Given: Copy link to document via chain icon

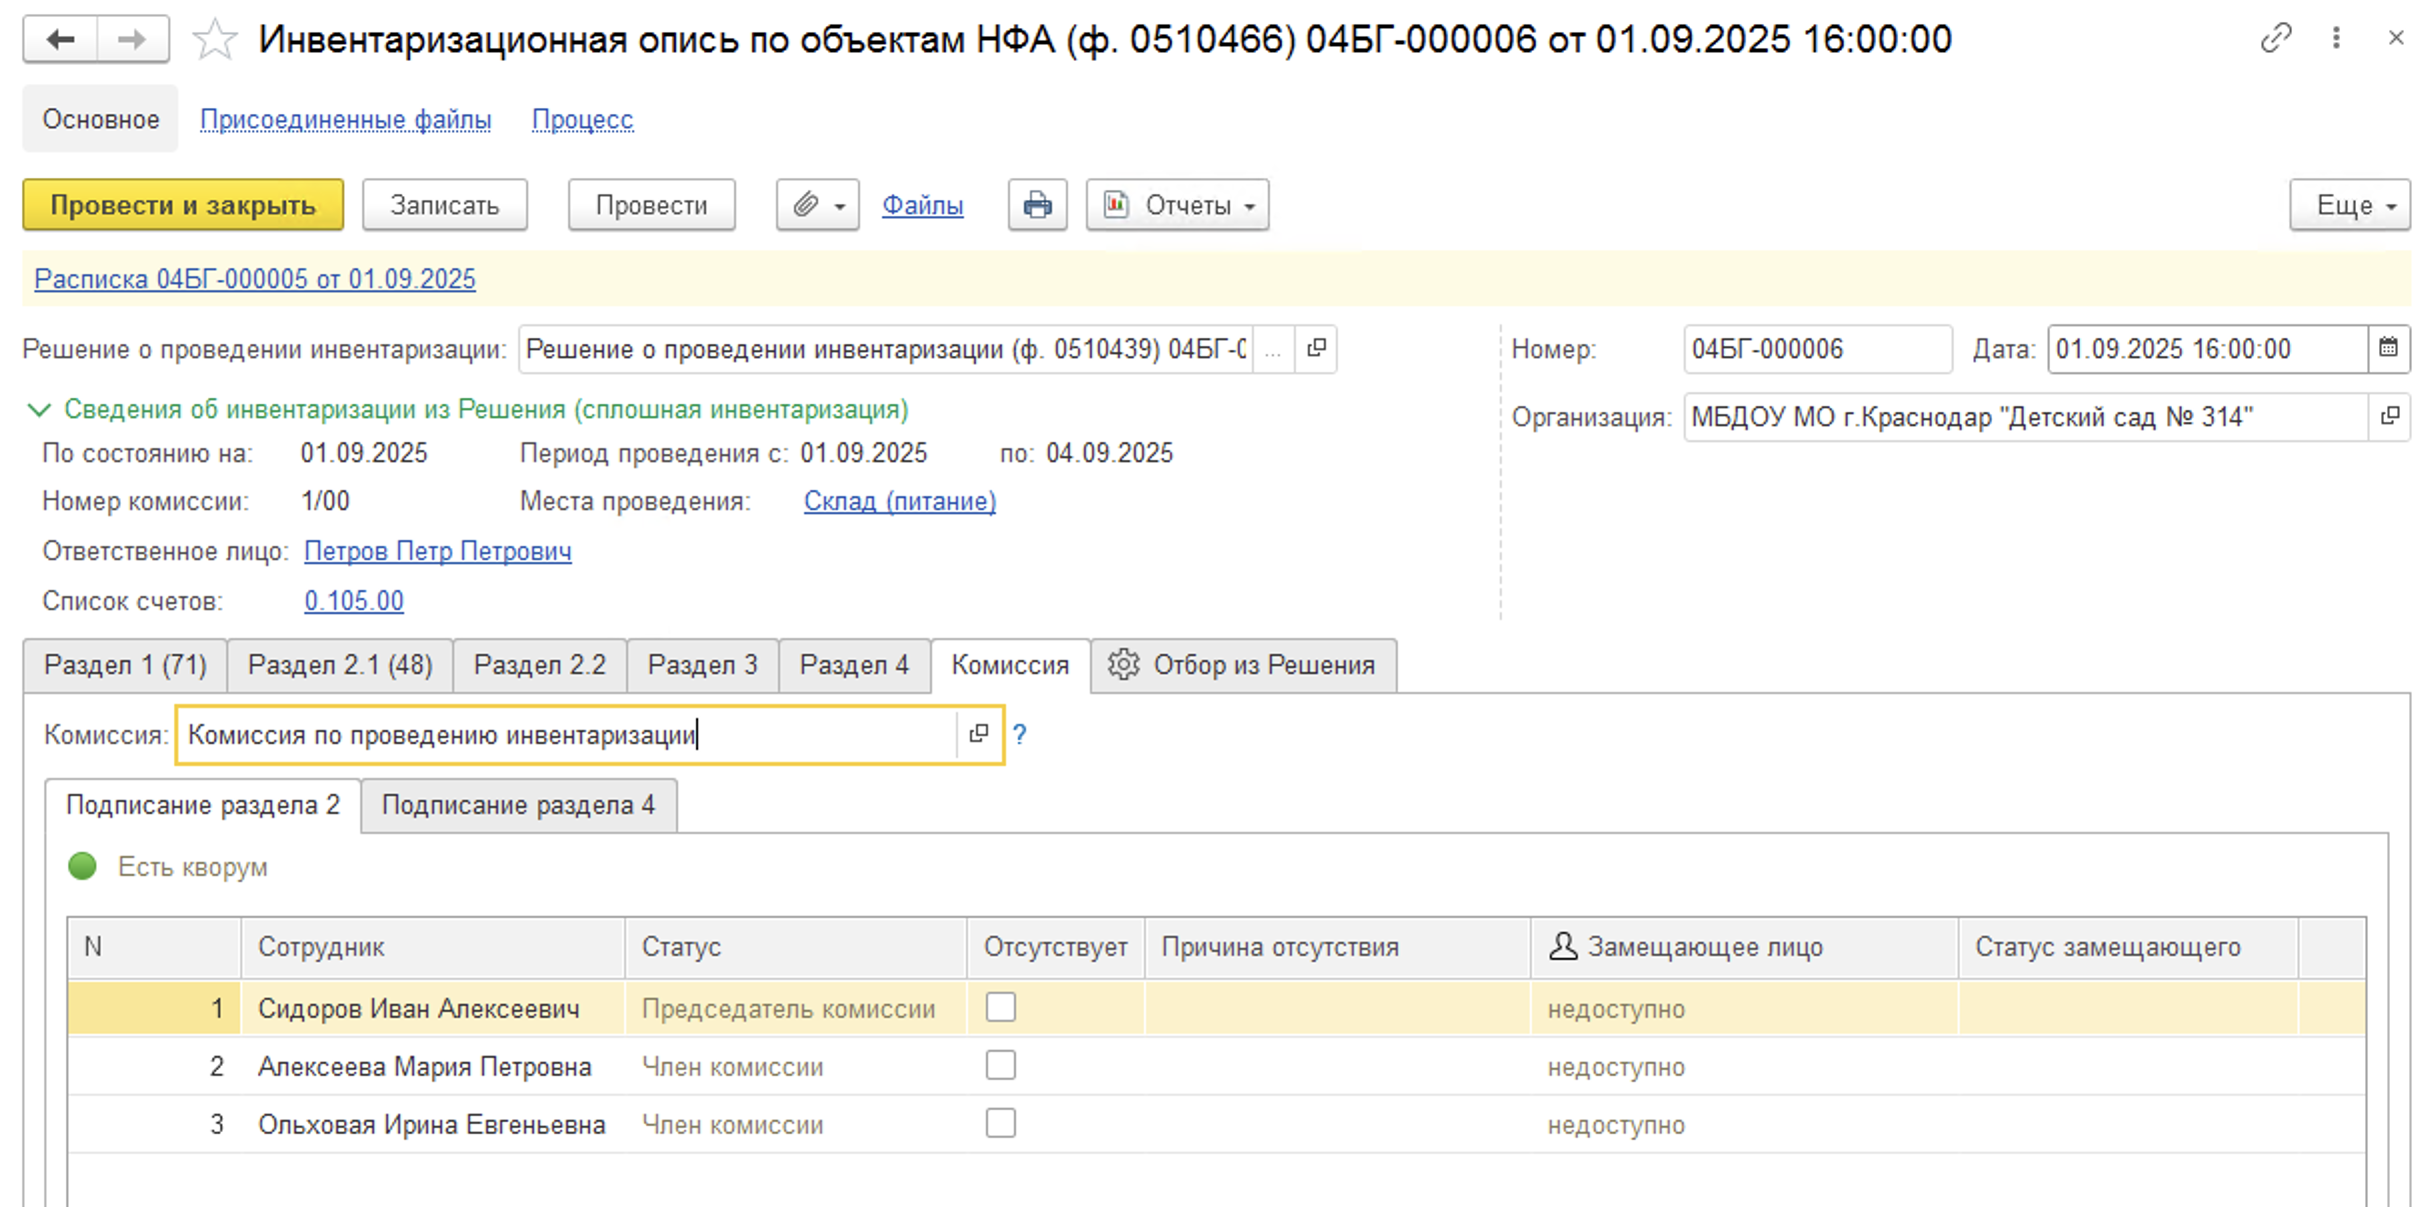Looking at the screenshot, I should pyautogui.click(x=2275, y=38).
